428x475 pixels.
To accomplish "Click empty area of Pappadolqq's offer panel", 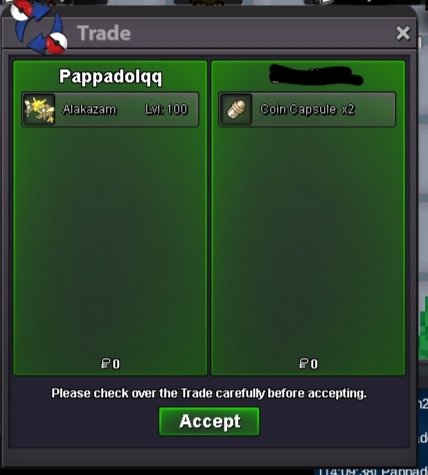I will click(110, 240).
